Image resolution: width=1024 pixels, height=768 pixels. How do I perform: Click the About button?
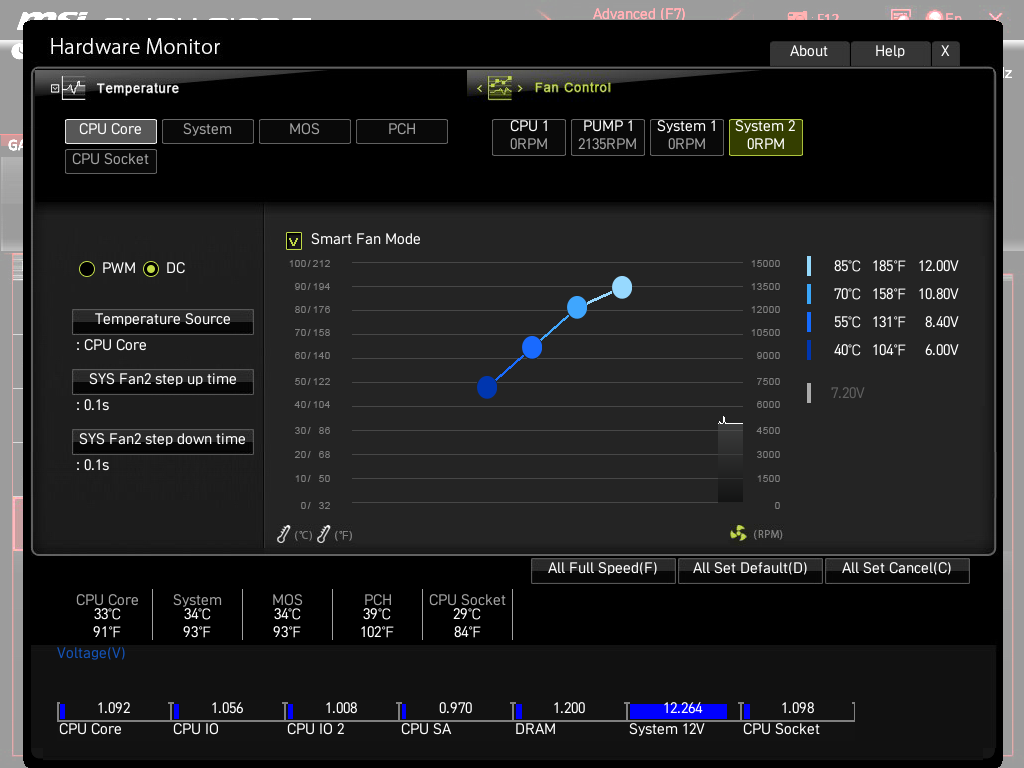point(809,52)
